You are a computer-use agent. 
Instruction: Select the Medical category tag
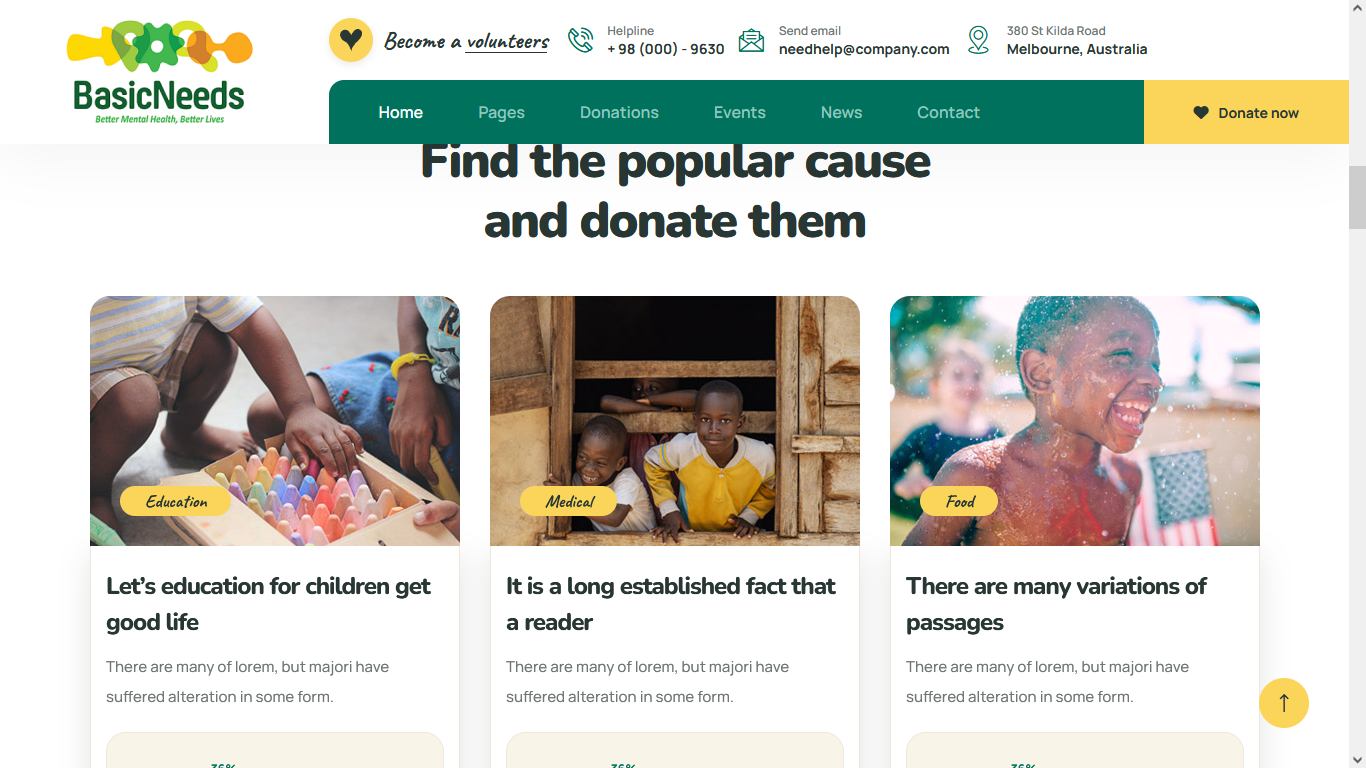coord(569,501)
